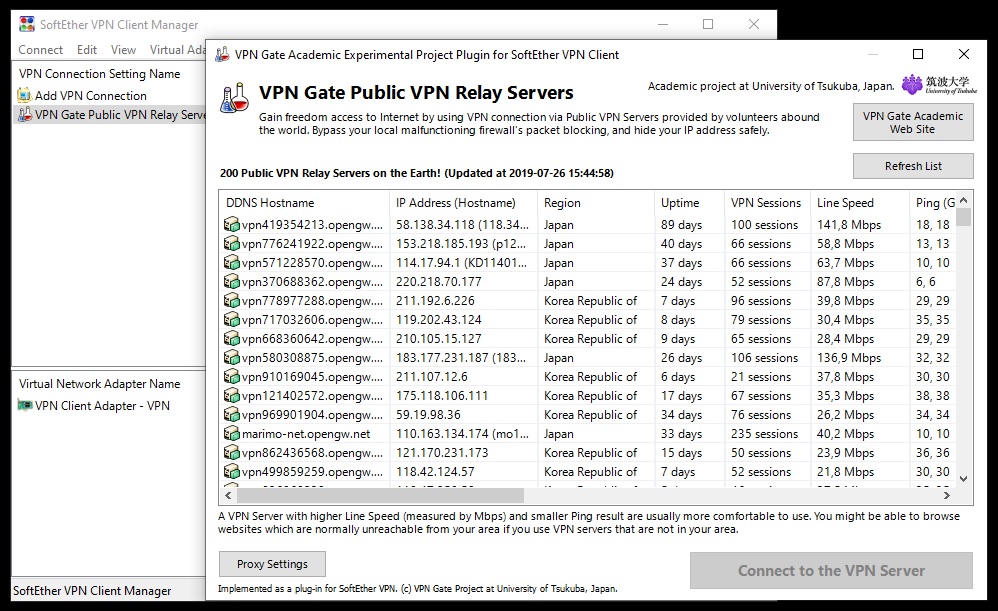
Task: Click Connect to the VPN Server button
Action: 831,570
